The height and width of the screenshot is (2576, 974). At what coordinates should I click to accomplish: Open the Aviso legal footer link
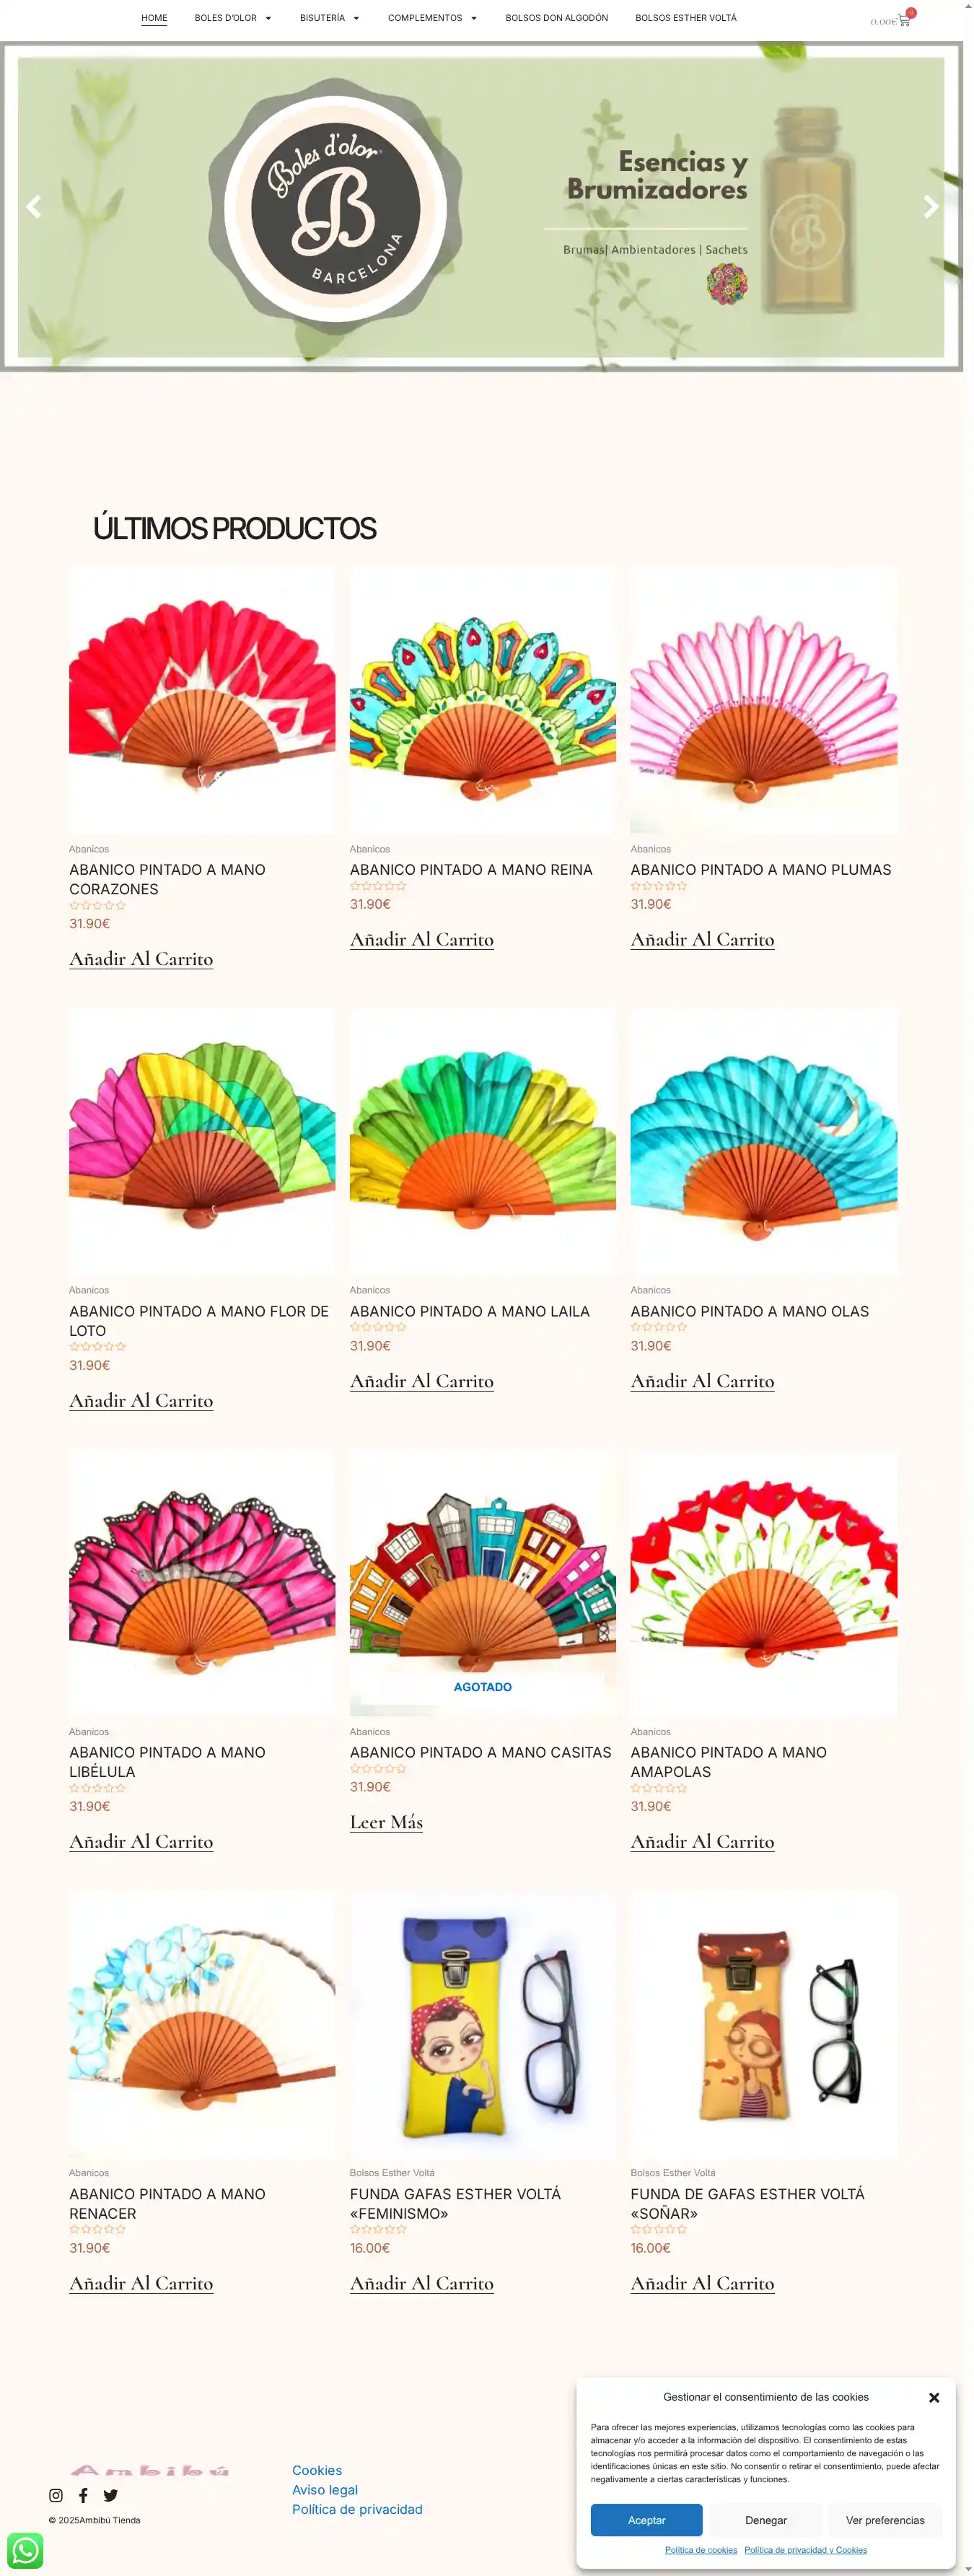325,2489
